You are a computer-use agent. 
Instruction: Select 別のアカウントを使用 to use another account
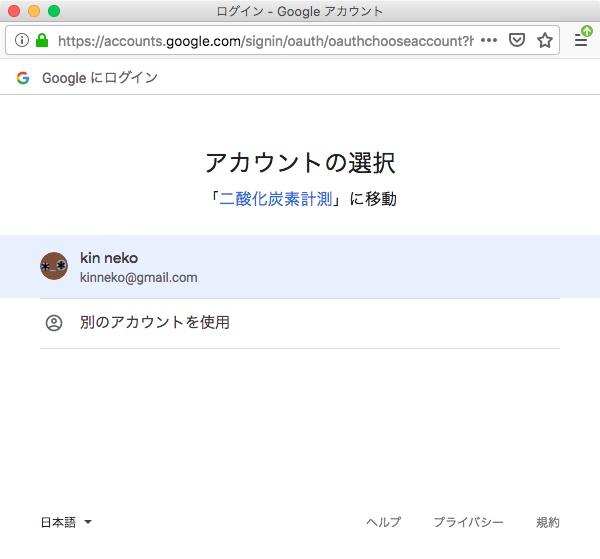coord(155,323)
